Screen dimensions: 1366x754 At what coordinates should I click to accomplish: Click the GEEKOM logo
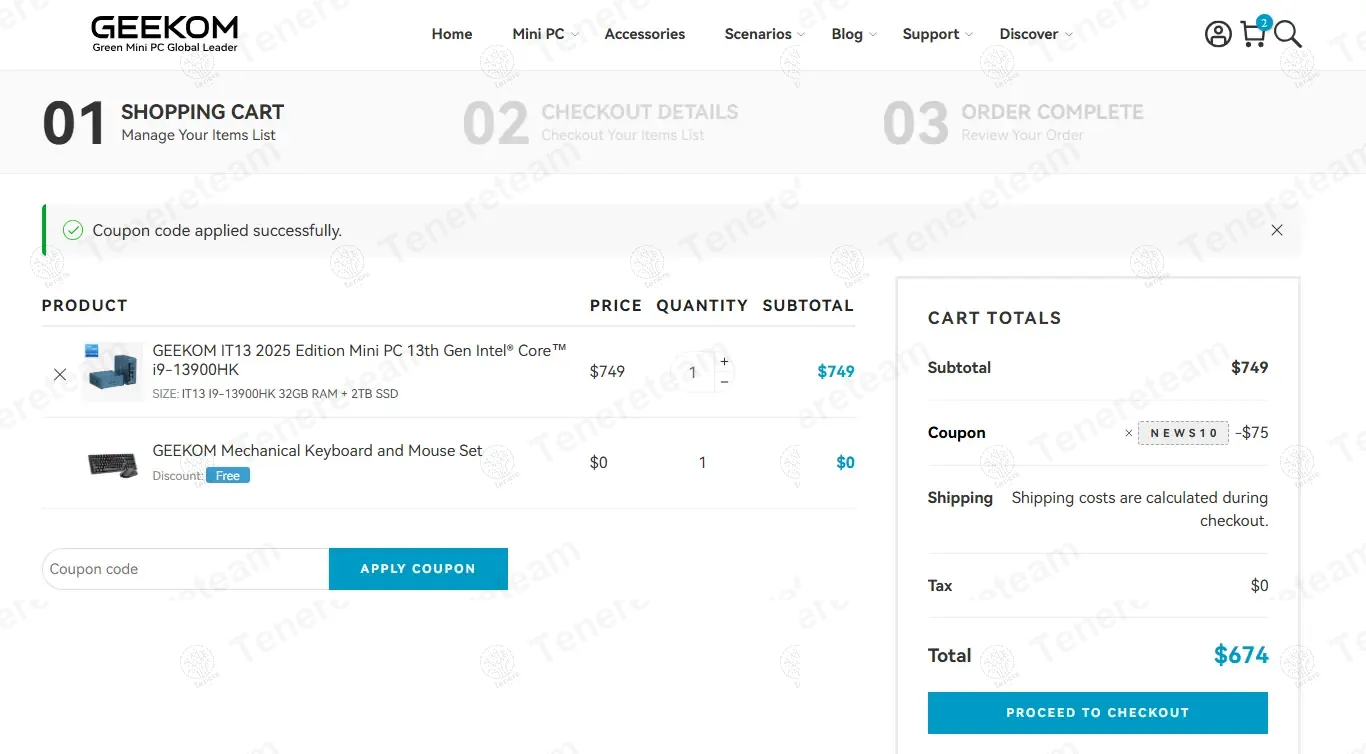coord(164,33)
